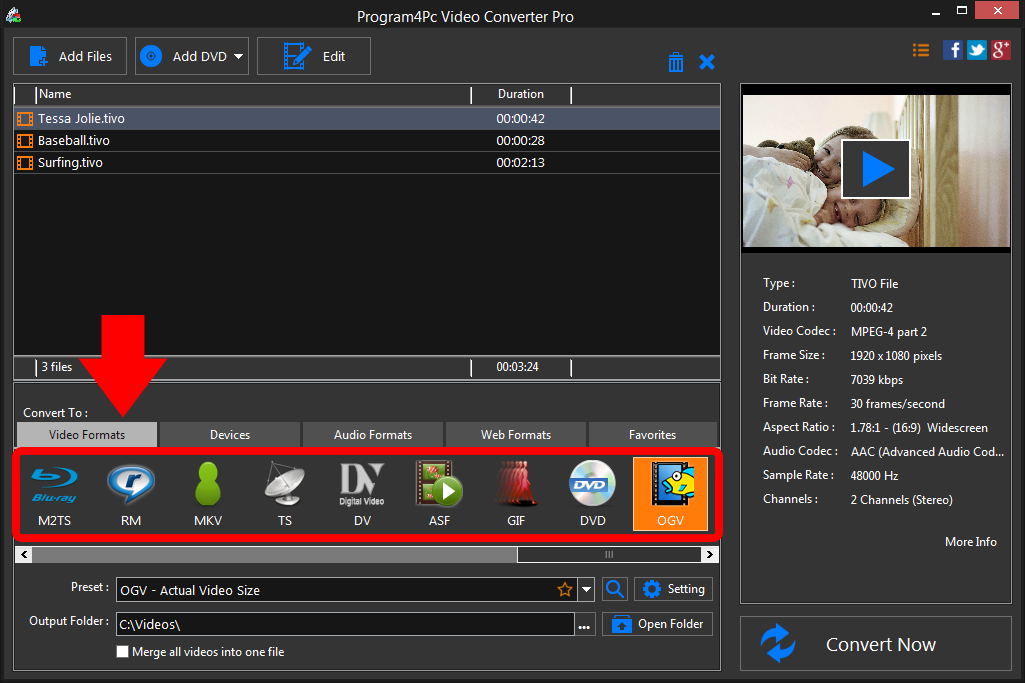Click the format list scrollbar thumb
This screenshot has width=1025, height=683.
[609, 555]
